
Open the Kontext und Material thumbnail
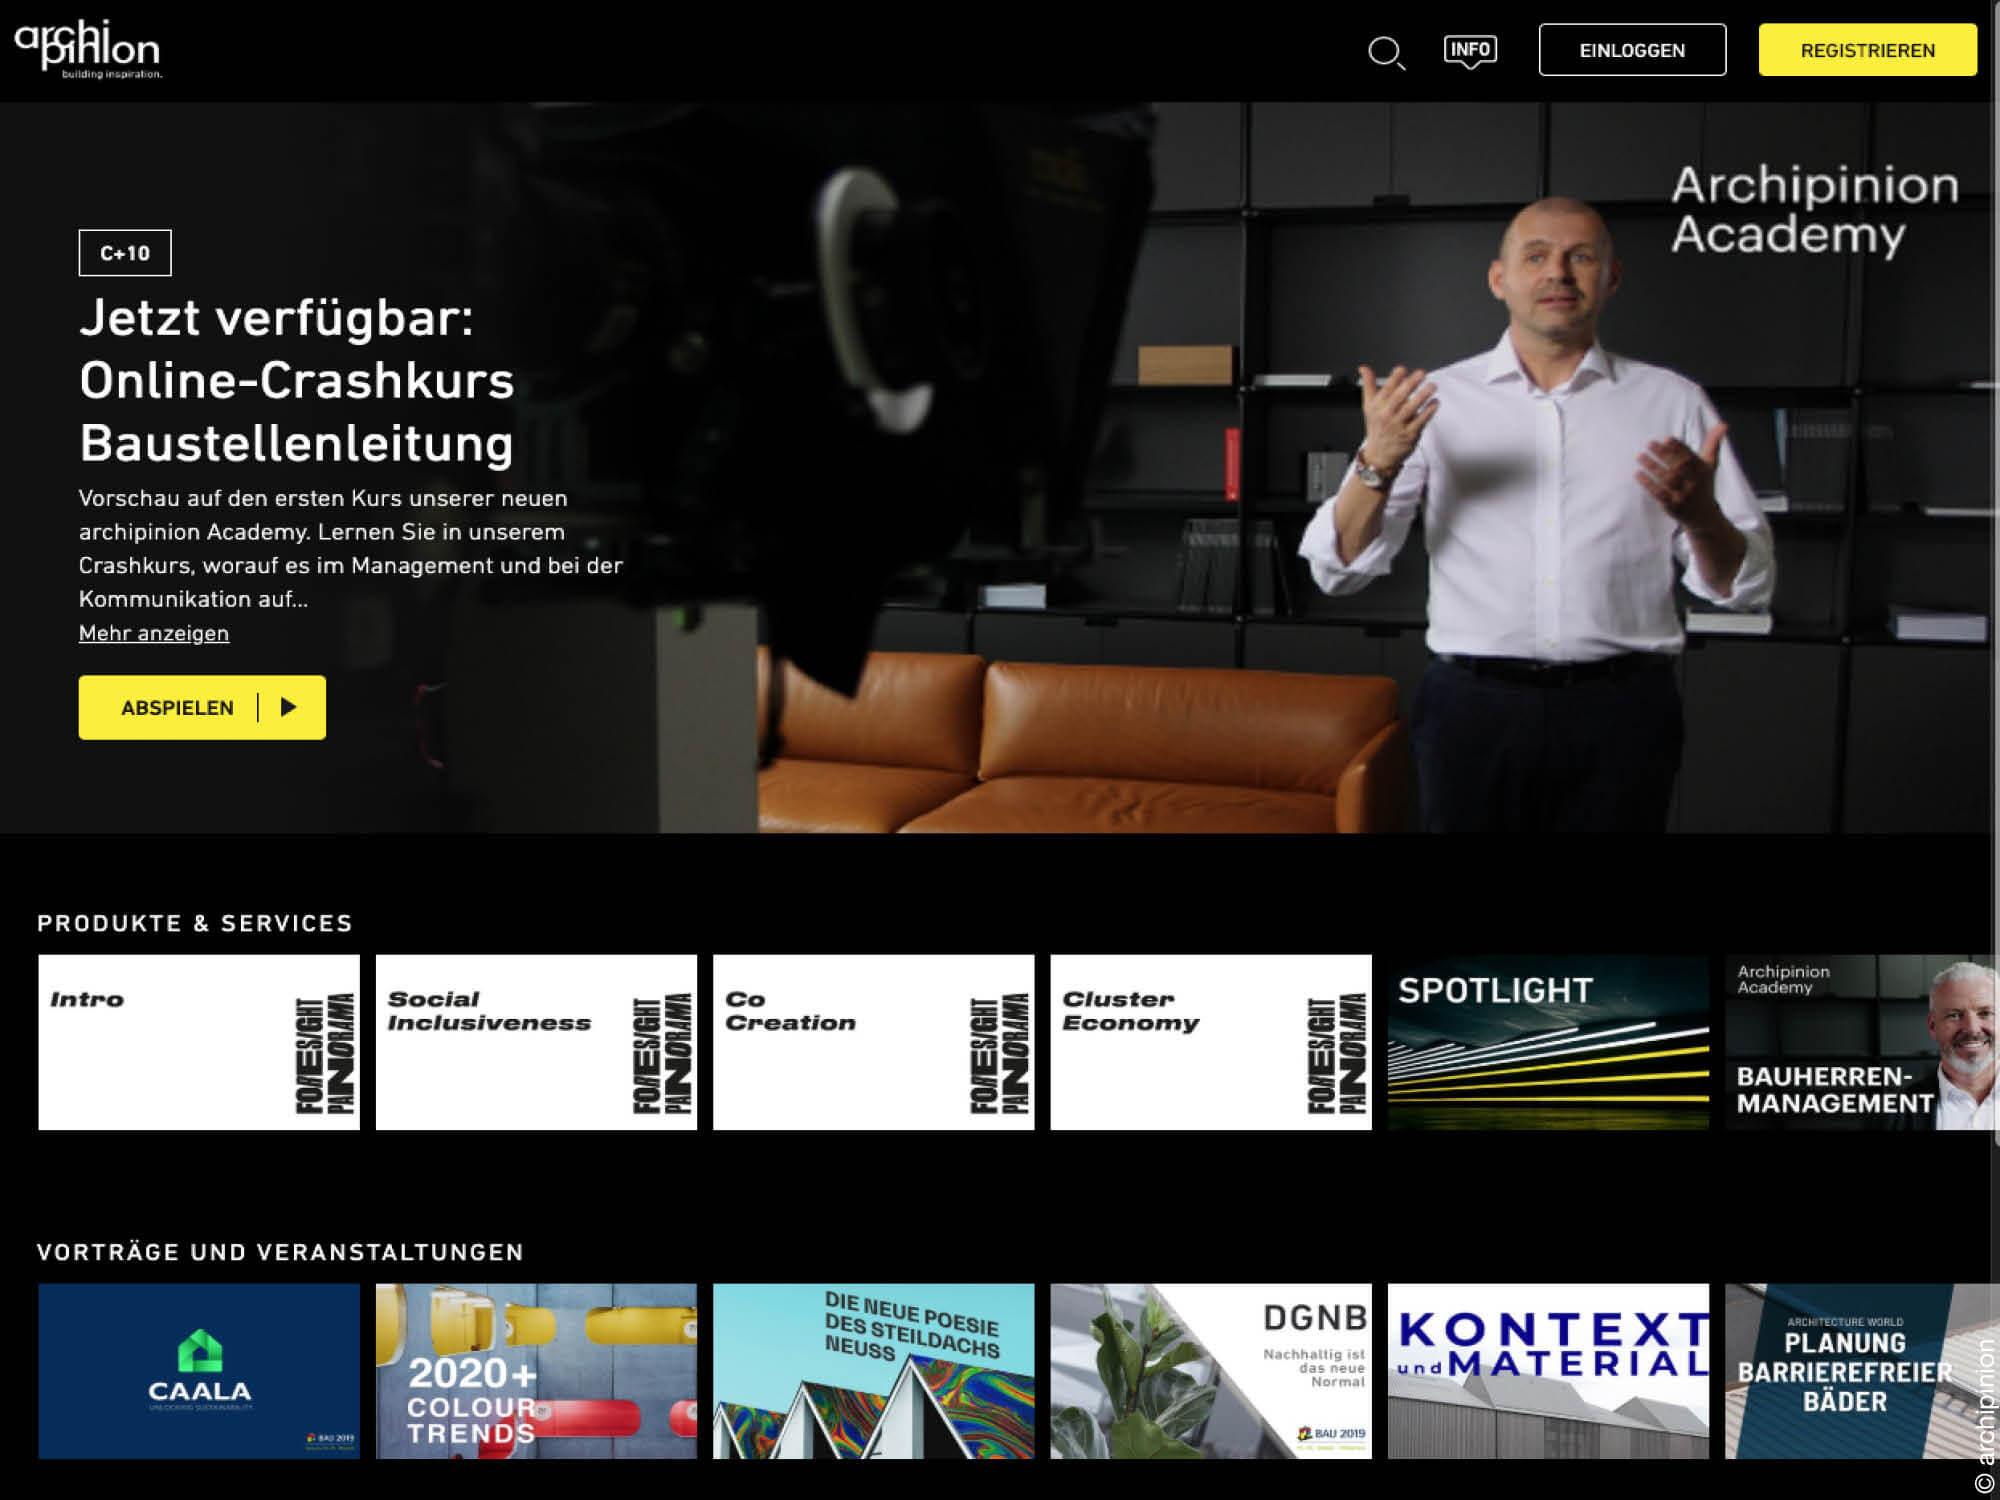point(1548,1371)
